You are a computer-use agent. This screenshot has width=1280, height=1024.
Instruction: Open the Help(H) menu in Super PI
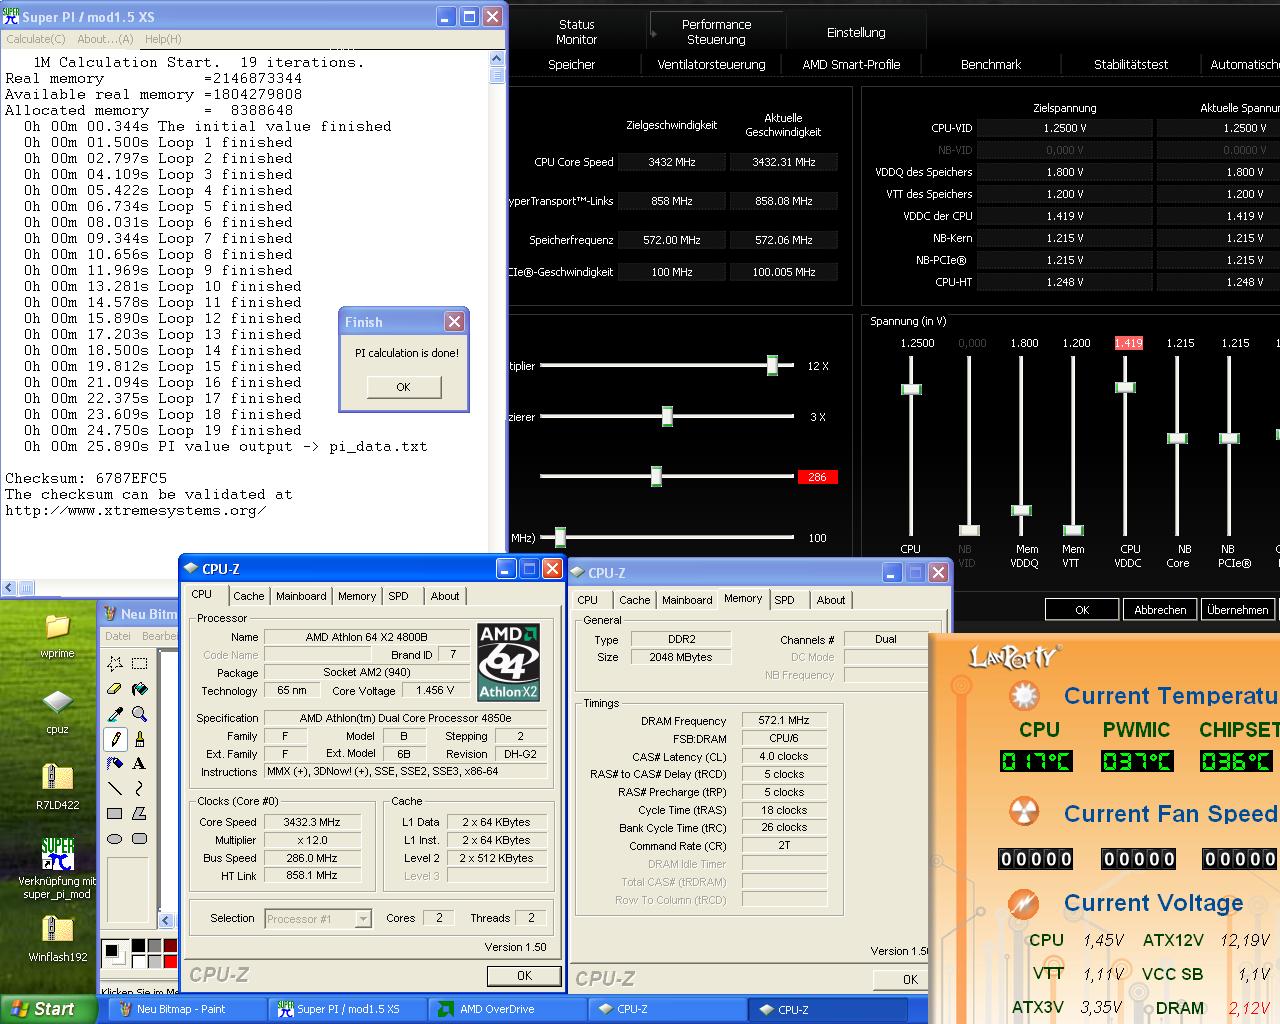pos(163,39)
